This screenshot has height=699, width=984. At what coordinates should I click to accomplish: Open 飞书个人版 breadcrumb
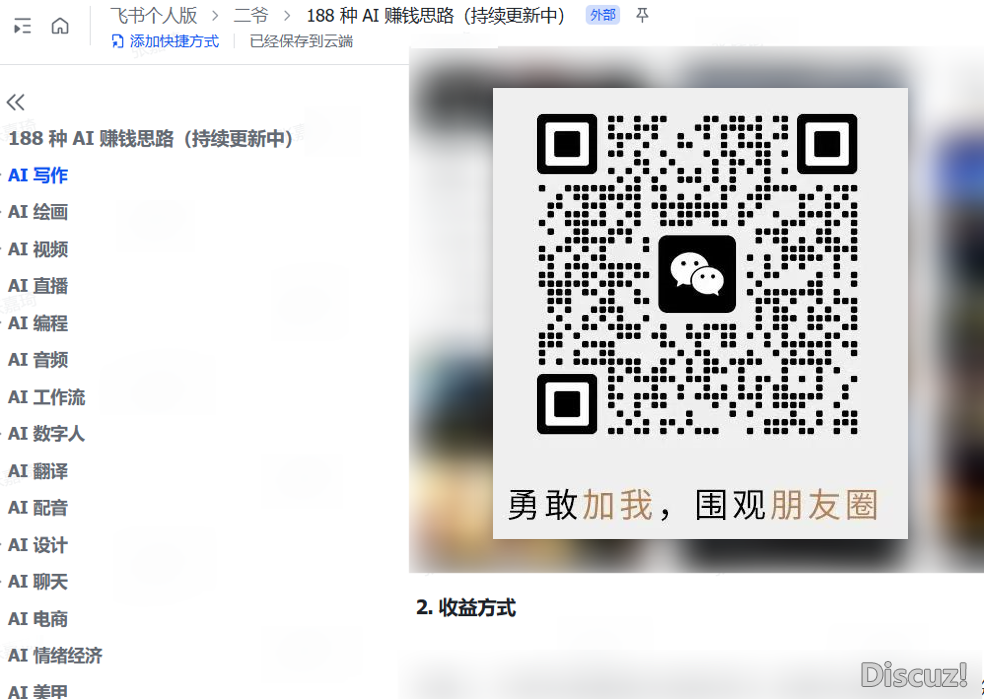click(x=154, y=15)
